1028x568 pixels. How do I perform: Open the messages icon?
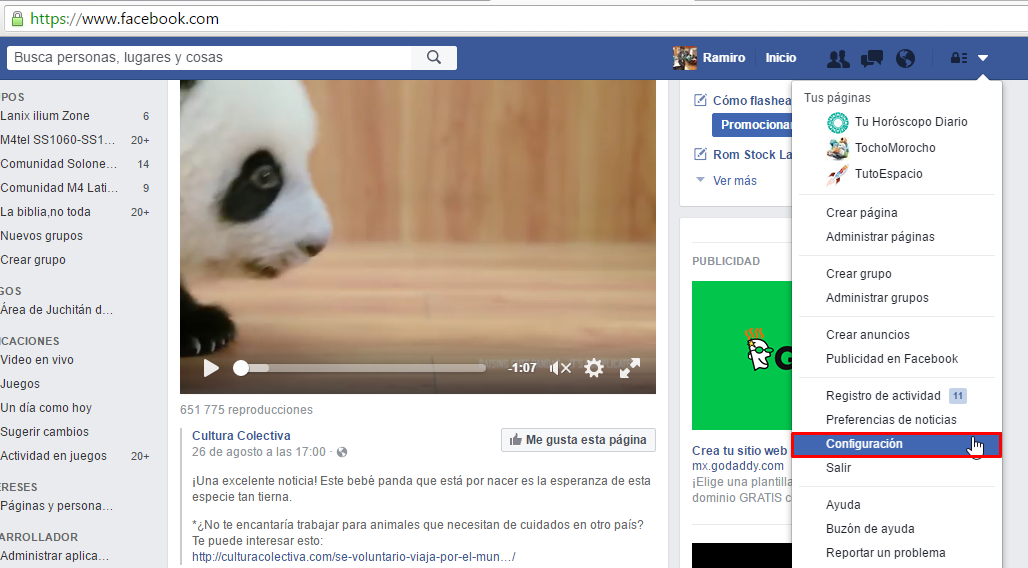871,58
